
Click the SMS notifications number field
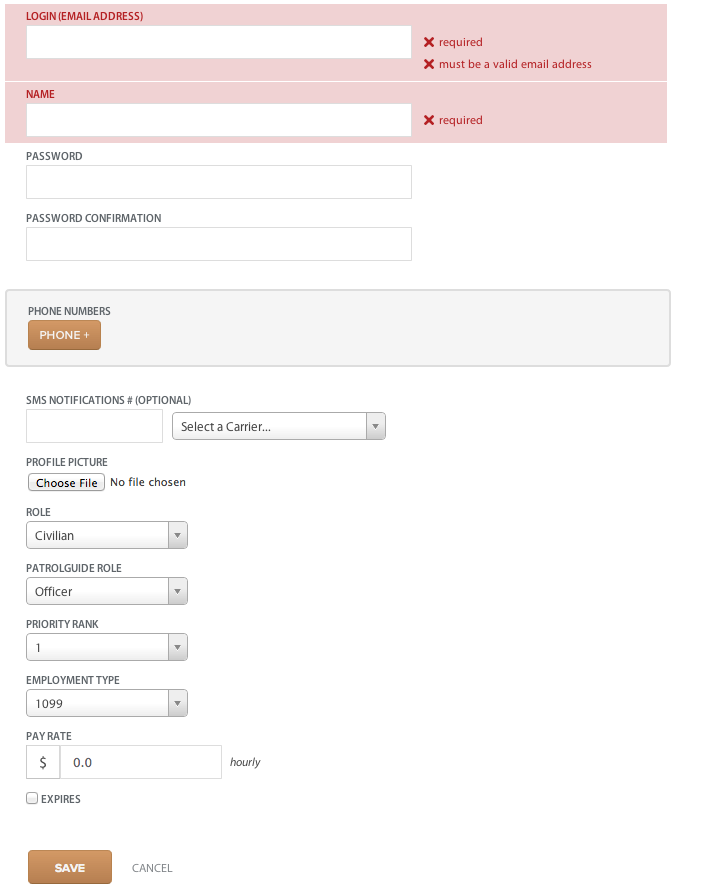point(94,426)
